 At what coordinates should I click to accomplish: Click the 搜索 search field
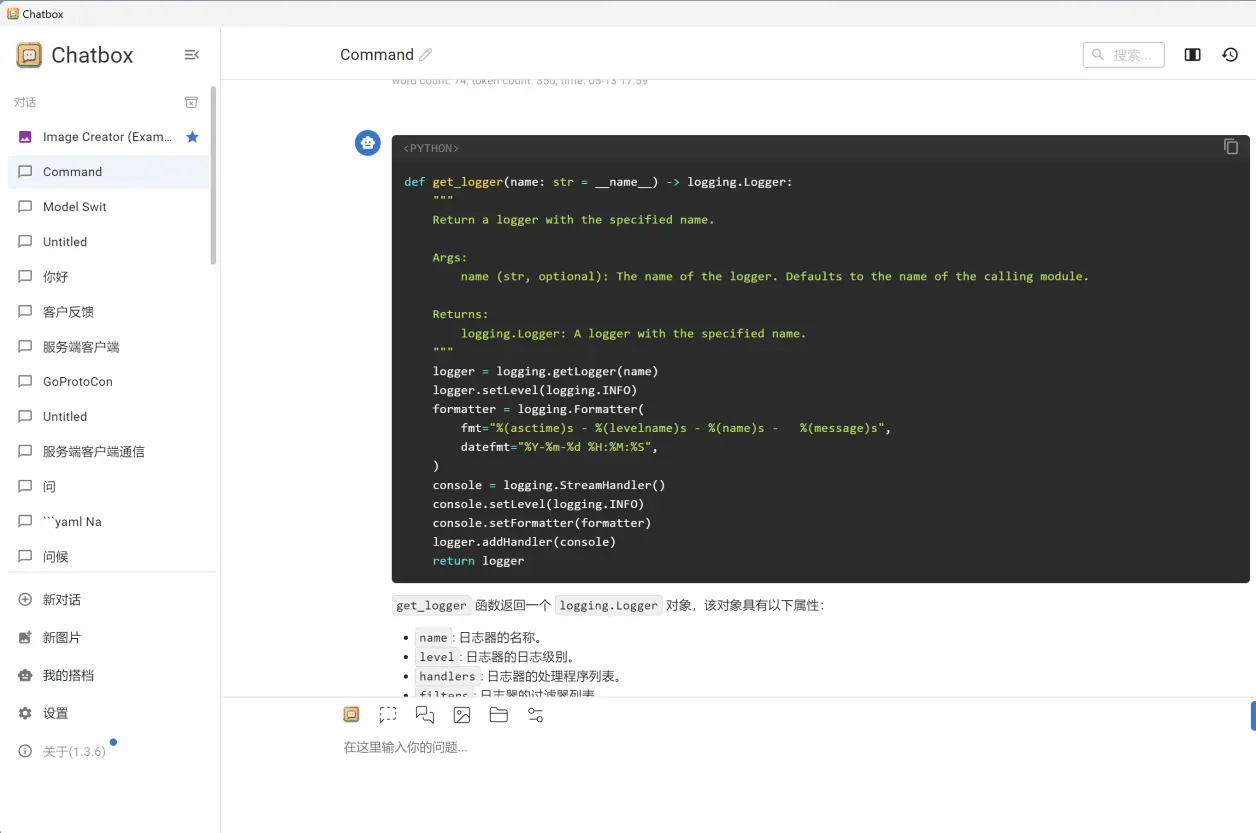click(x=1124, y=55)
